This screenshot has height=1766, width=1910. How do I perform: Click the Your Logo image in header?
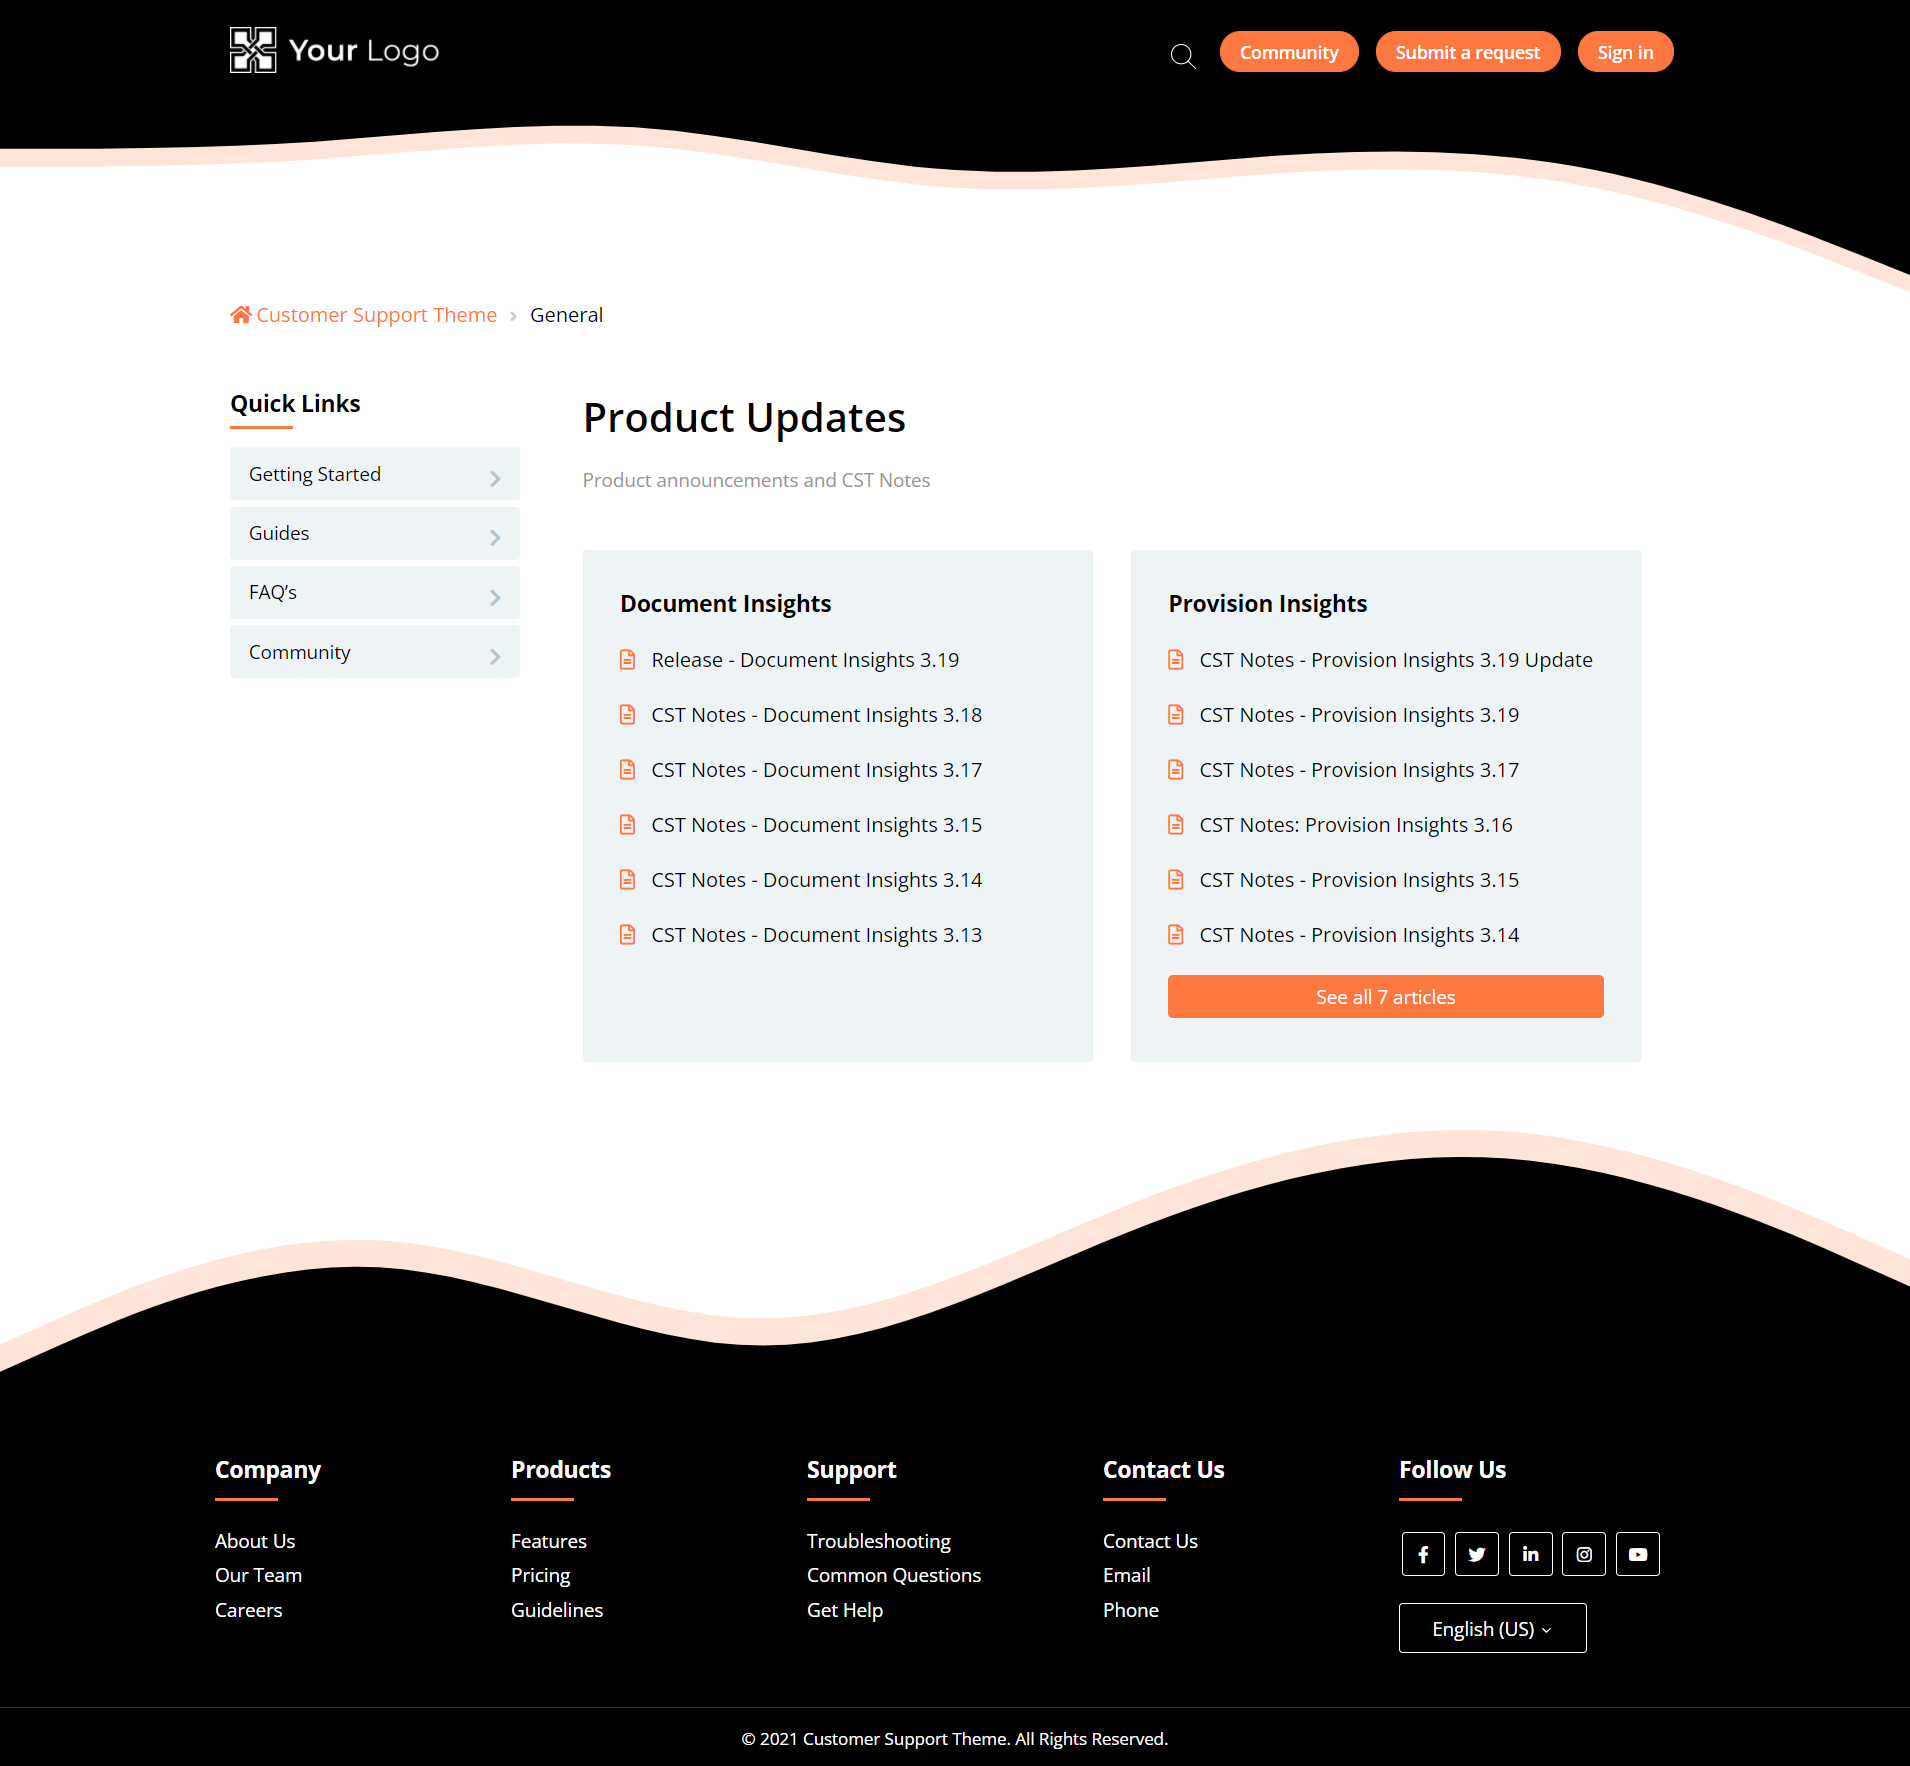(x=334, y=50)
